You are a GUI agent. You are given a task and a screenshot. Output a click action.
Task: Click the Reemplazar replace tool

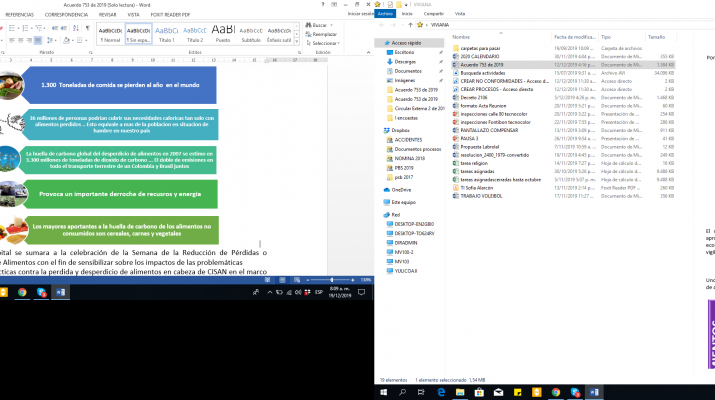[322, 33]
